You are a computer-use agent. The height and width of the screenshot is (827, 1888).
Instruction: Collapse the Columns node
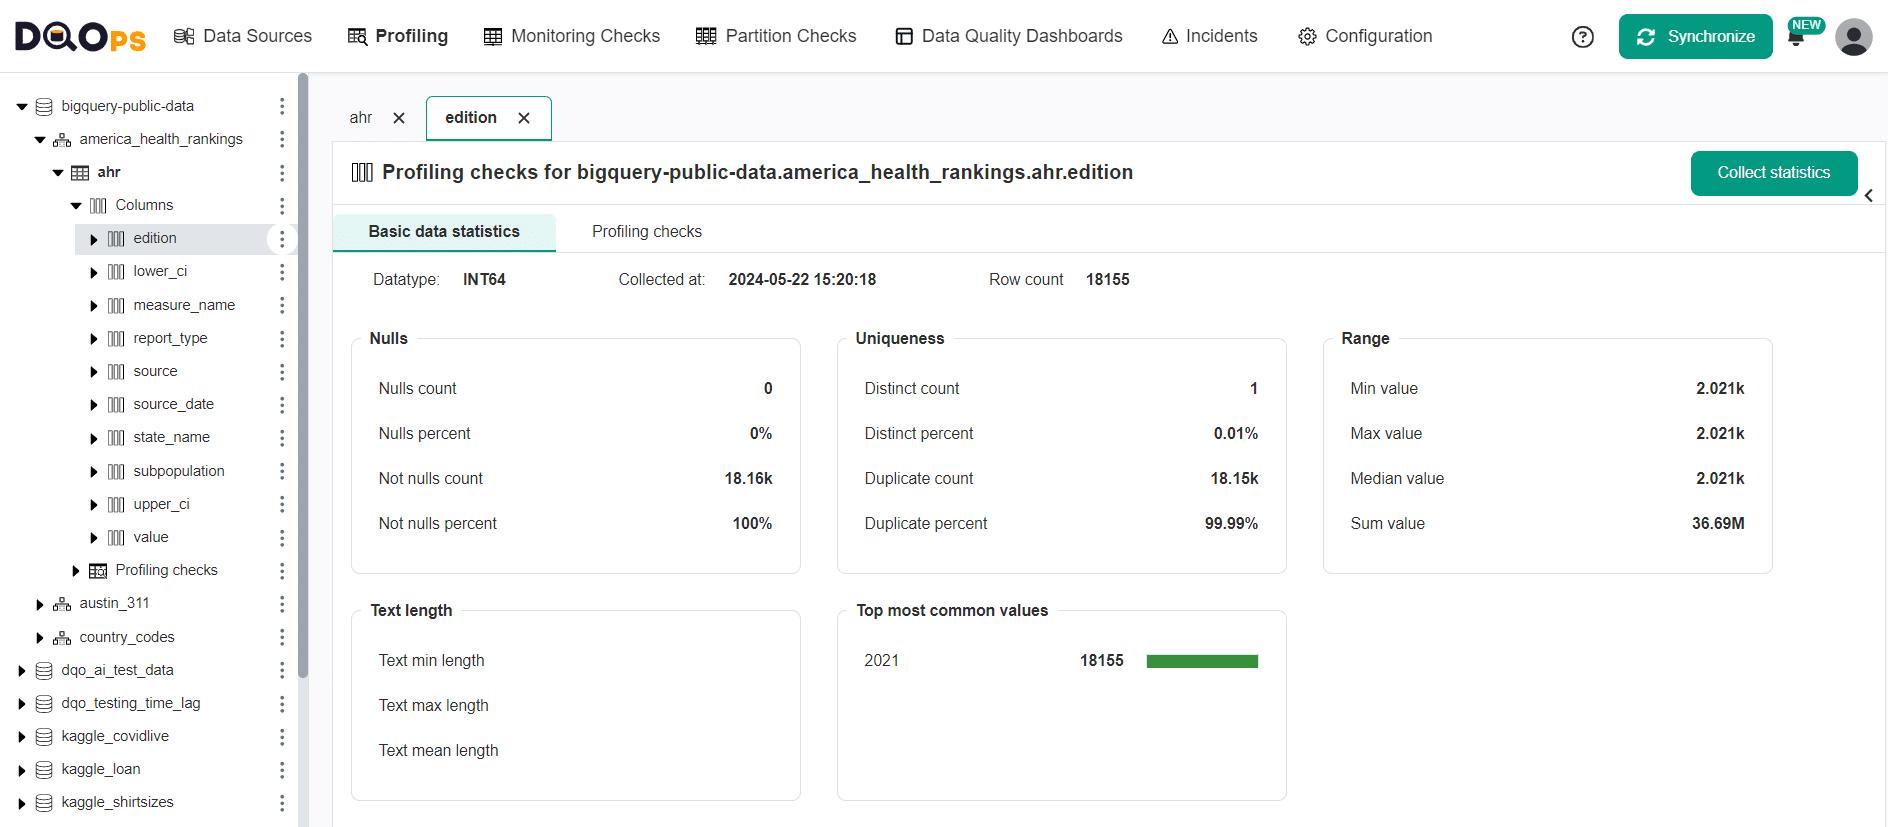pyautogui.click(x=76, y=206)
